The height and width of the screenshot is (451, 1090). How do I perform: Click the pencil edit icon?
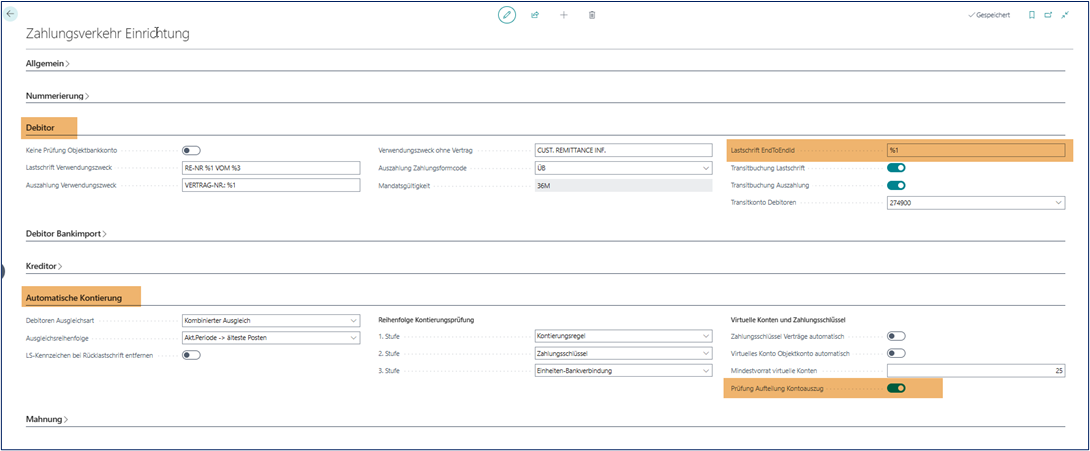tap(507, 15)
